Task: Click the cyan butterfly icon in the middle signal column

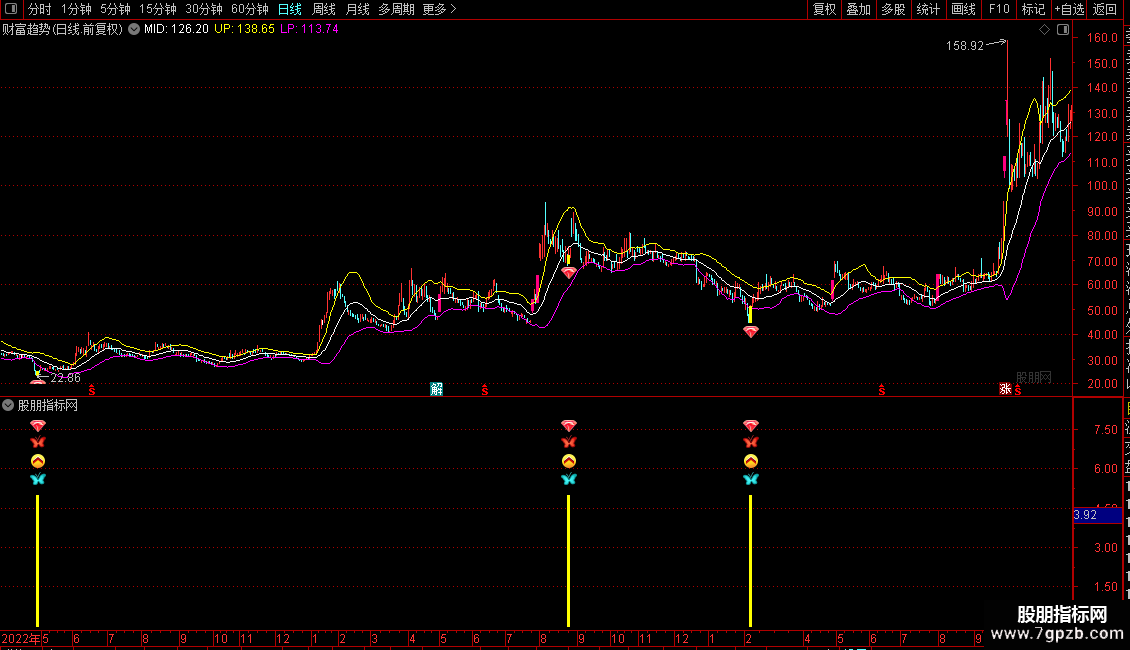Action: click(x=568, y=479)
